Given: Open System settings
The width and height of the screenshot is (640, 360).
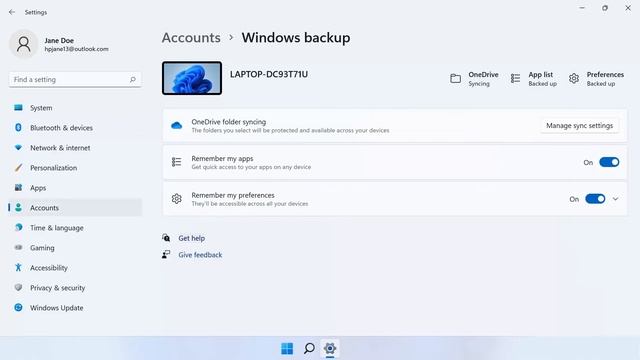Looking at the screenshot, I should pyautogui.click(x=75, y=108).
